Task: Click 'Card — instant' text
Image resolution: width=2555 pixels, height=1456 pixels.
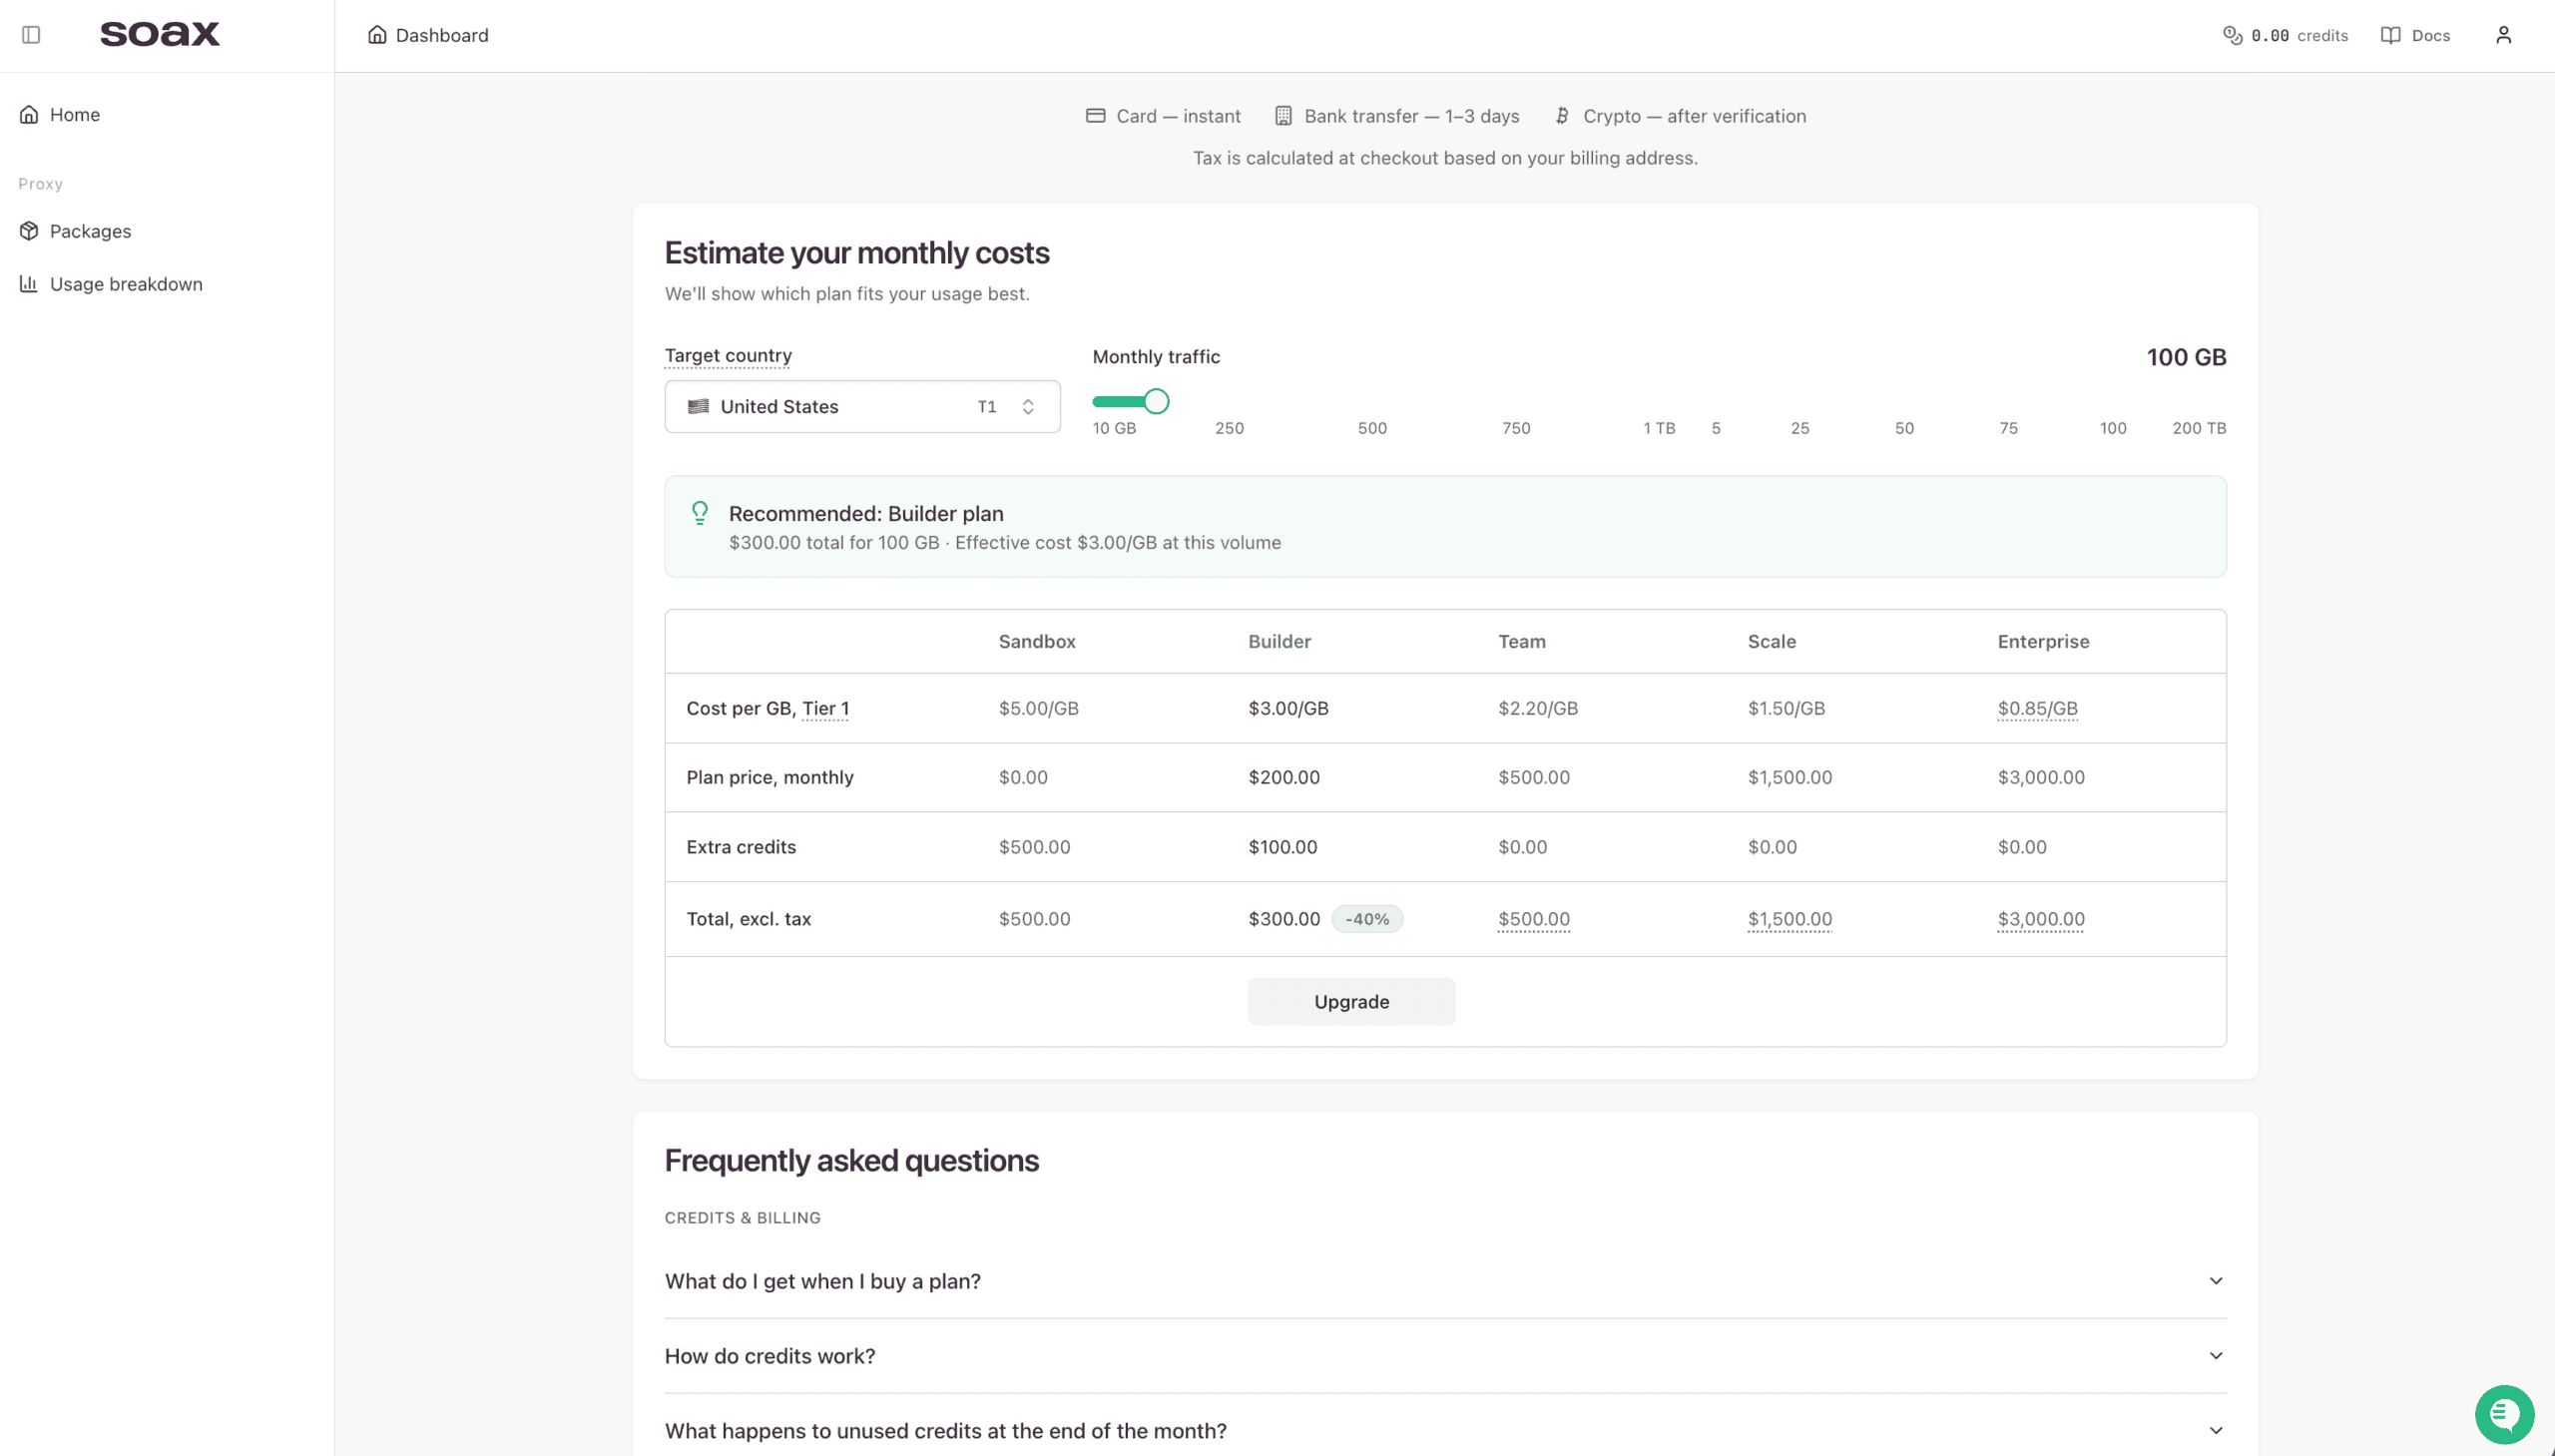Action: point(1178,116)
